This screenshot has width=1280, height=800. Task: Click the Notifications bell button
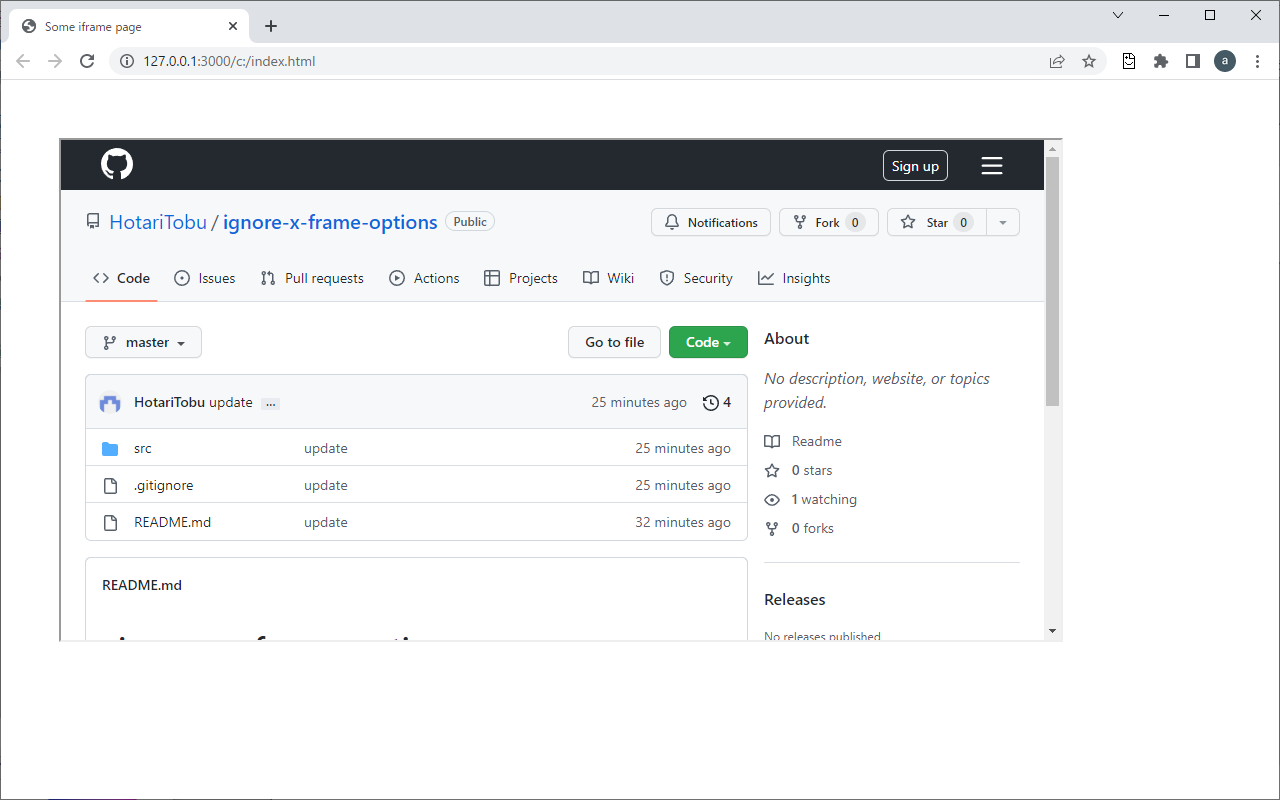pyautogui.click(x=711, y=222)
